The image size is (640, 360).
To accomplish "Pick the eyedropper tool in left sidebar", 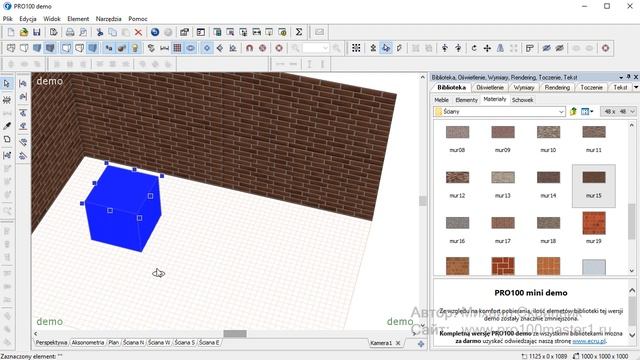I will 7,126.
